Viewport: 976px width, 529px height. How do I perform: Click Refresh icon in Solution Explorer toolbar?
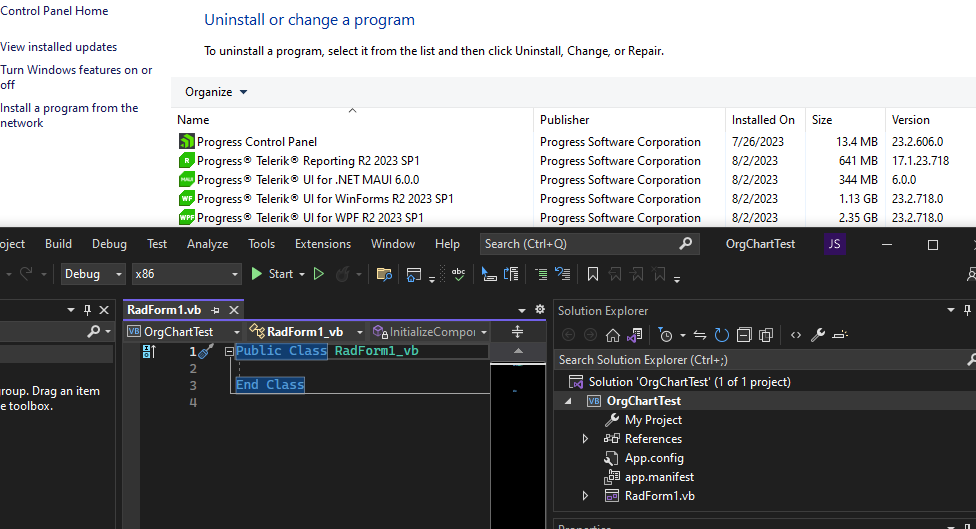point(722,335)
